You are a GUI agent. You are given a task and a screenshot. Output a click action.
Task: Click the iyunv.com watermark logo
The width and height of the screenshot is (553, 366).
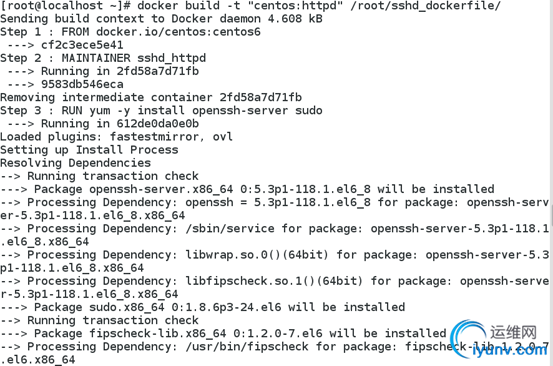tap(499, 339)
